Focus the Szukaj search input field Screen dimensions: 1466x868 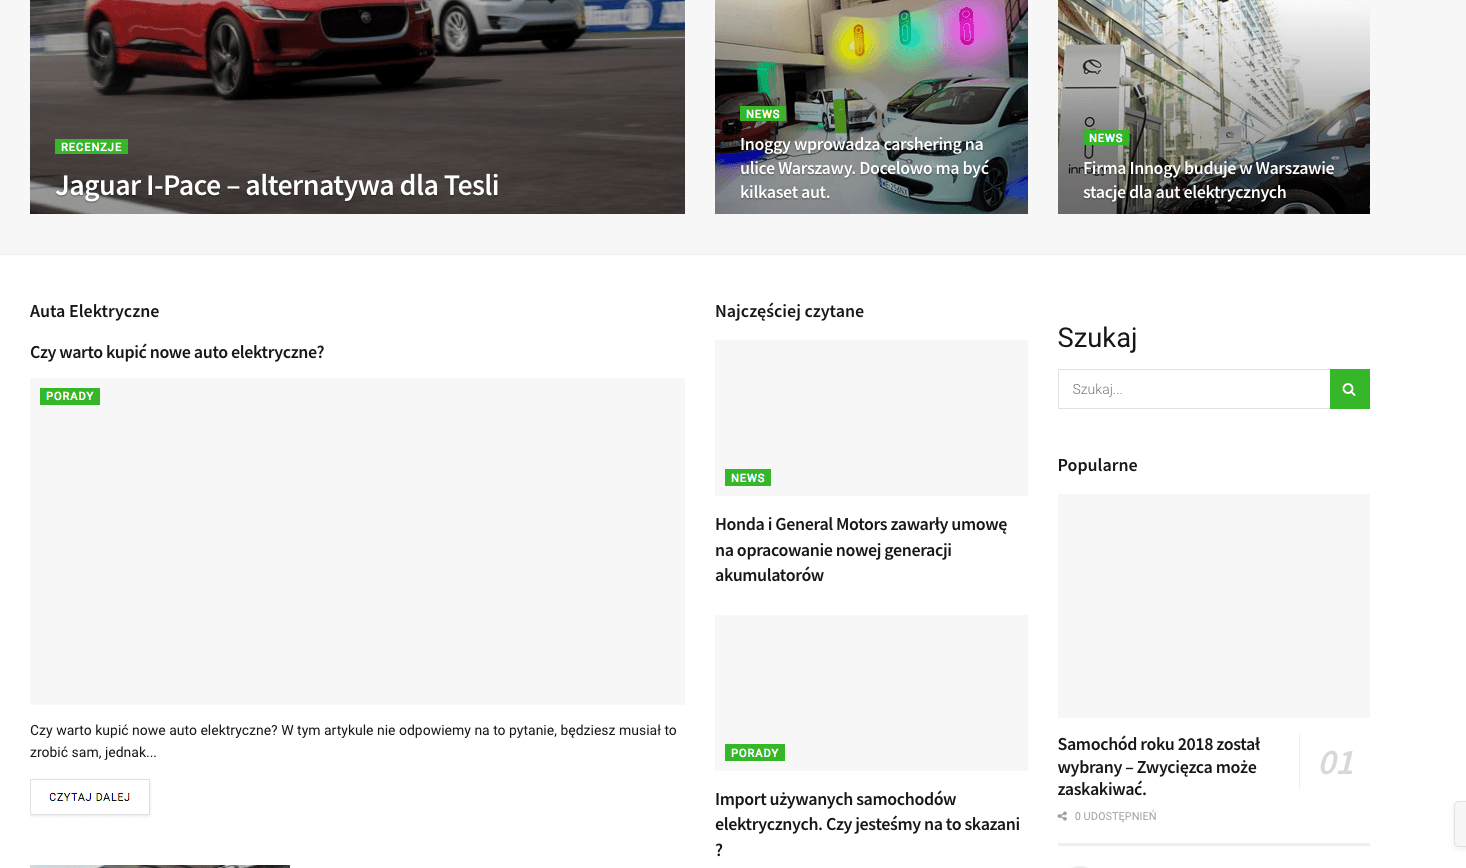tap(1194, 389)
